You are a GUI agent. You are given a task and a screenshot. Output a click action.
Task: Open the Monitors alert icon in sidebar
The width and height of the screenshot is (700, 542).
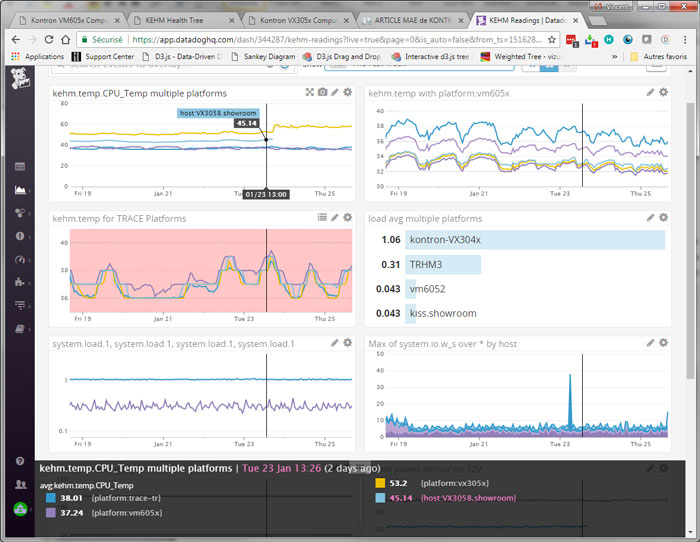19,236
